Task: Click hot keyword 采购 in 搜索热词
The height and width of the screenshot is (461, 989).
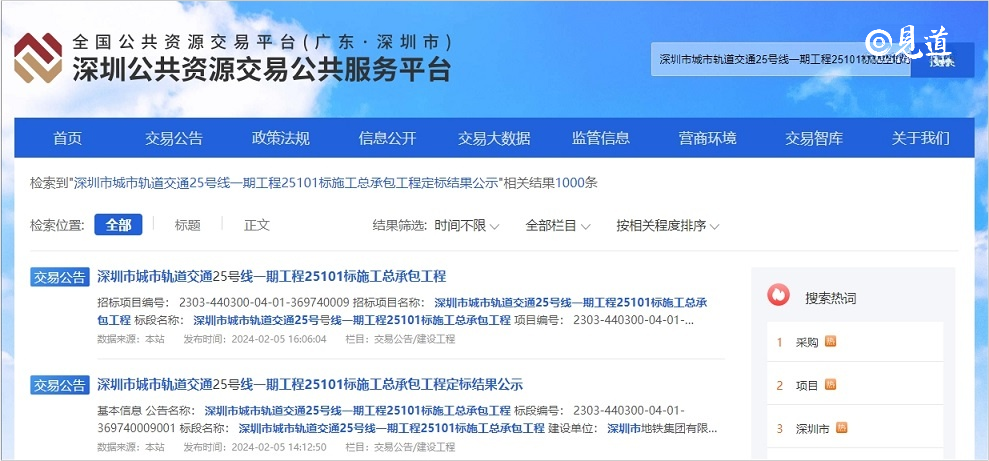Action: (x=807, y=342)
